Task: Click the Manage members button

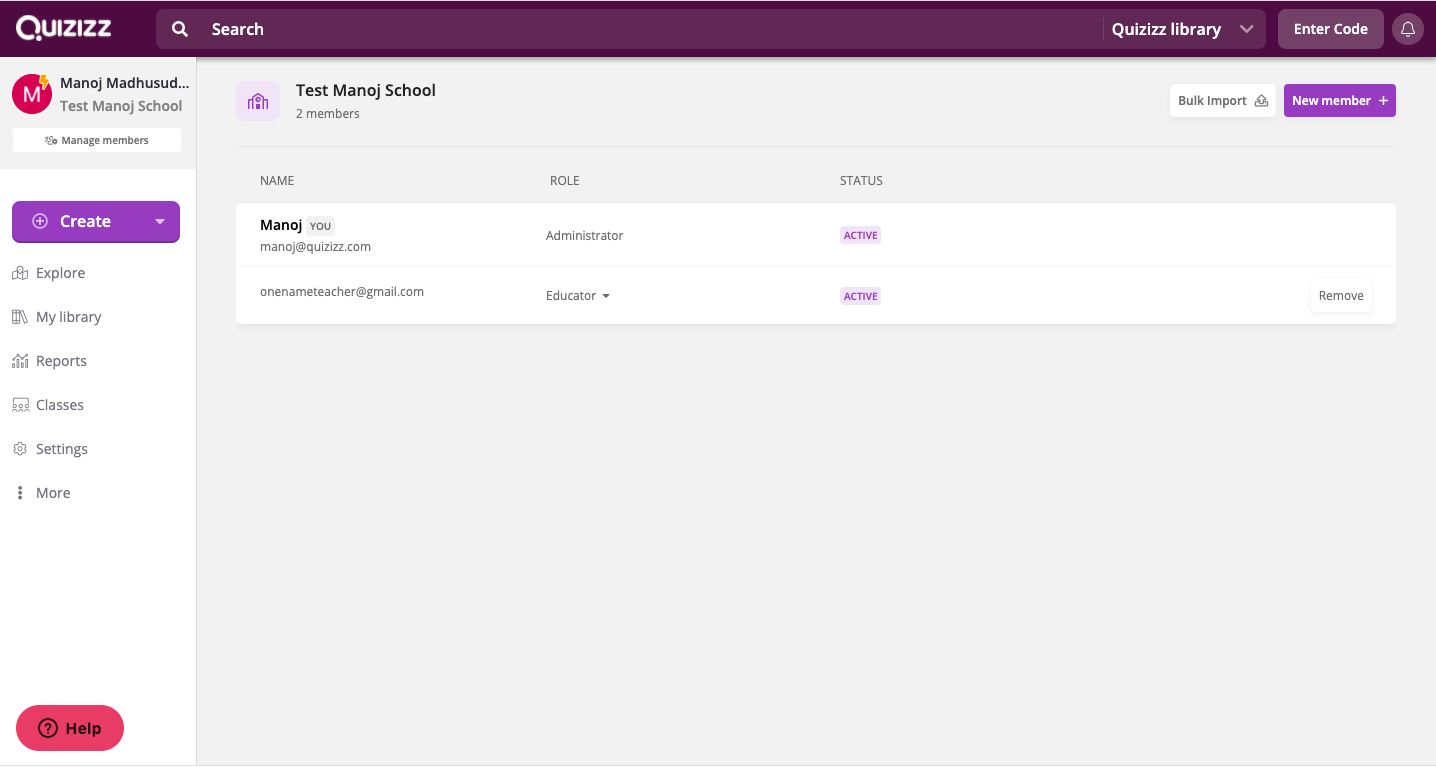Action: click(x=97, y=140)
